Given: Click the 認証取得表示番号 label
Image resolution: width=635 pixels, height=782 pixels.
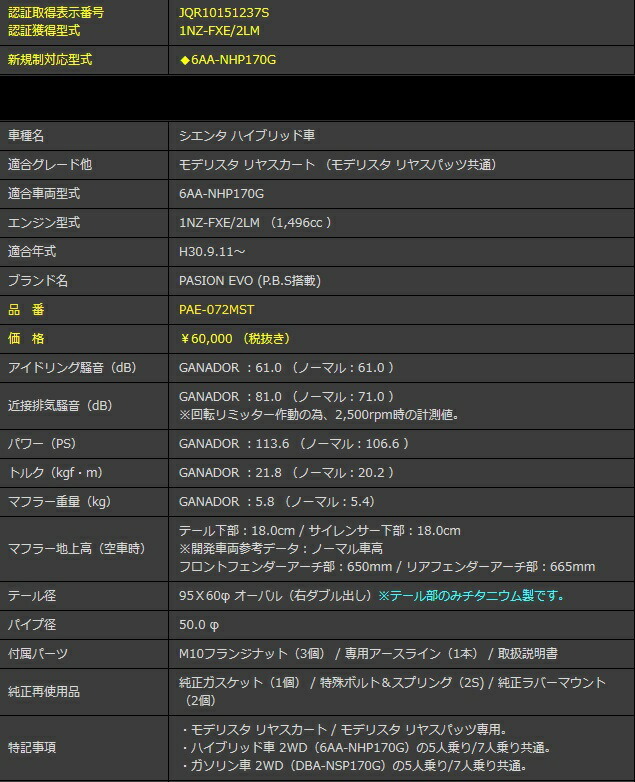Looking at the screenshot, I should point(56,13).
